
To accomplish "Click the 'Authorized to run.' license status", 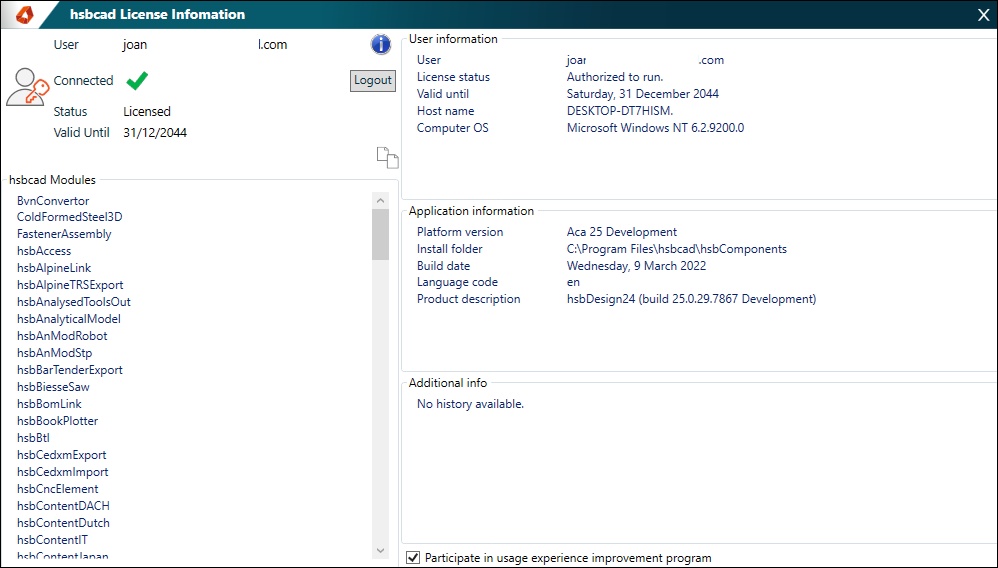I will click(615, 77).
